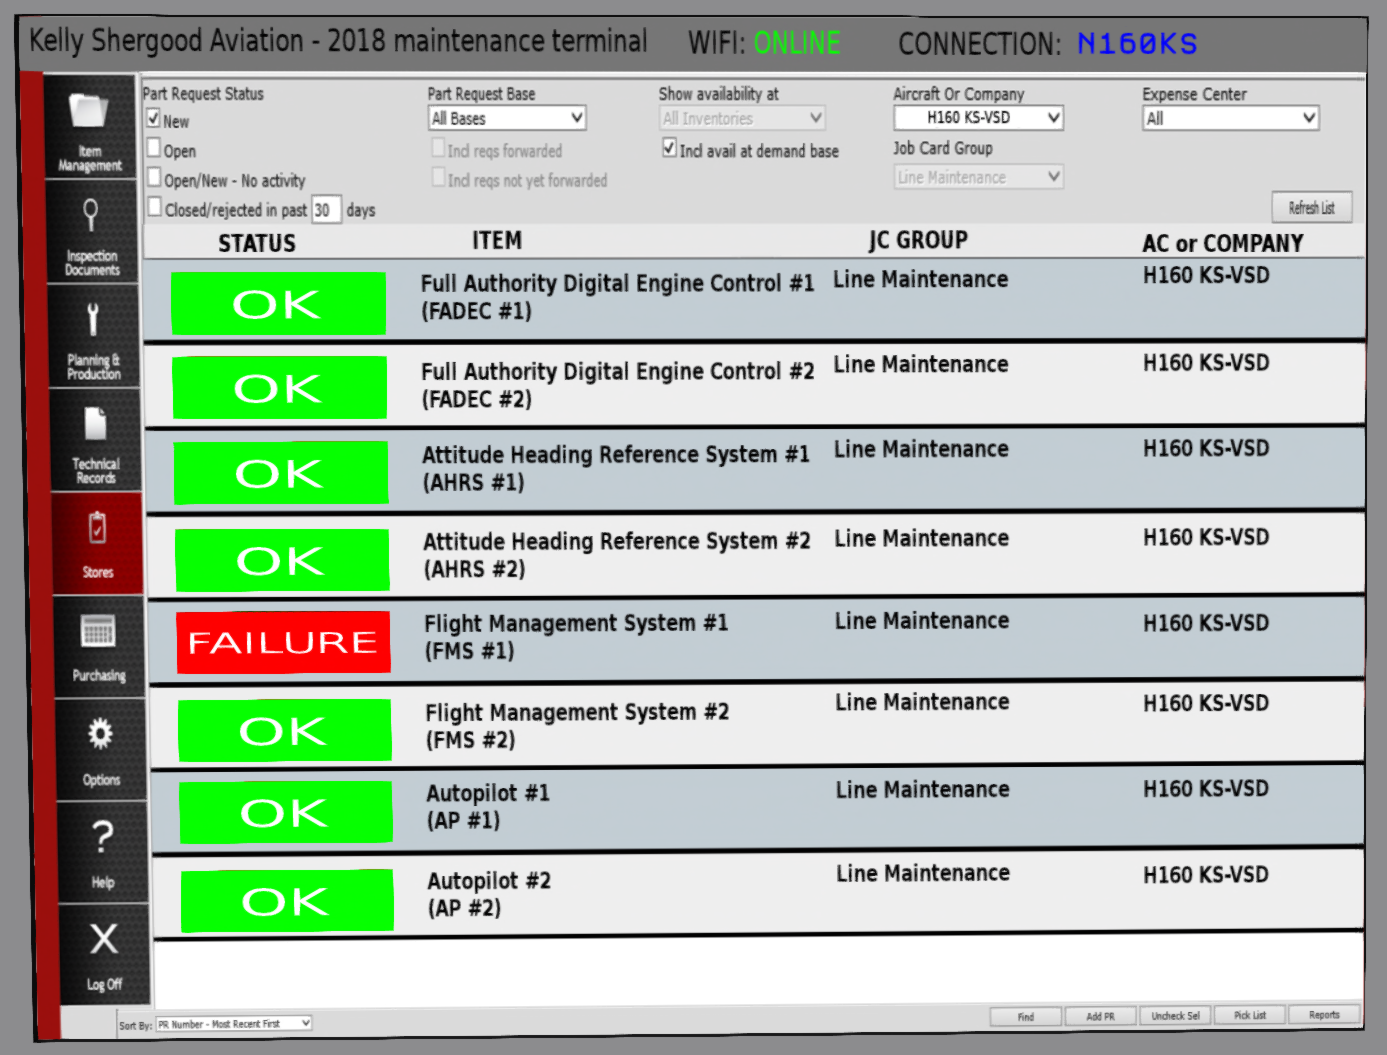Select the FAILURE status for FMS #1
This screenshot has height=1055, width=1387.
pyautogui.click(x=283, y=642)
